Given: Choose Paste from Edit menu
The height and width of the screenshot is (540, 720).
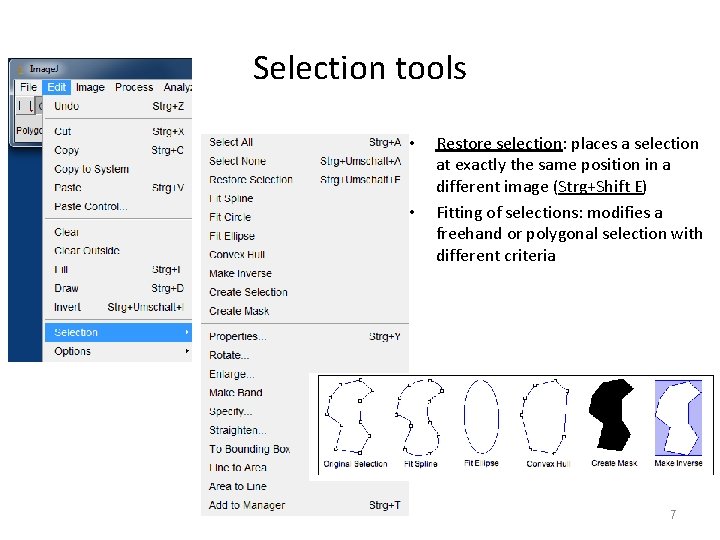Looking at the screenshot, I should pyautogui.click(x=118, y=188).
